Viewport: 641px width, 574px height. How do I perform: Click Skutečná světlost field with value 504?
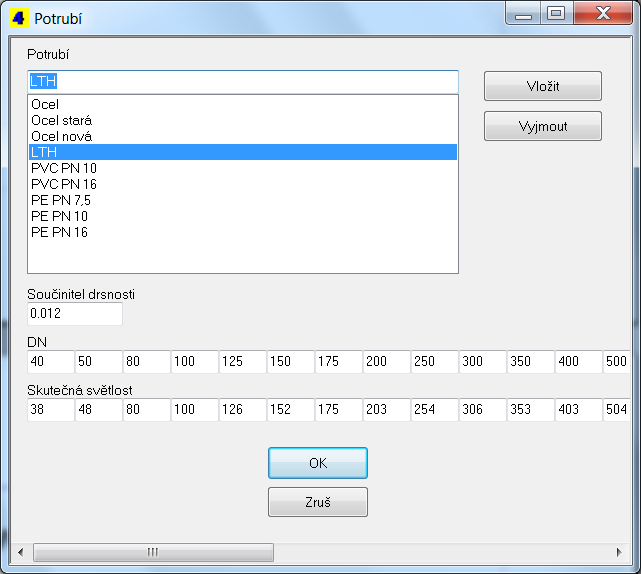tap(616, 409)
